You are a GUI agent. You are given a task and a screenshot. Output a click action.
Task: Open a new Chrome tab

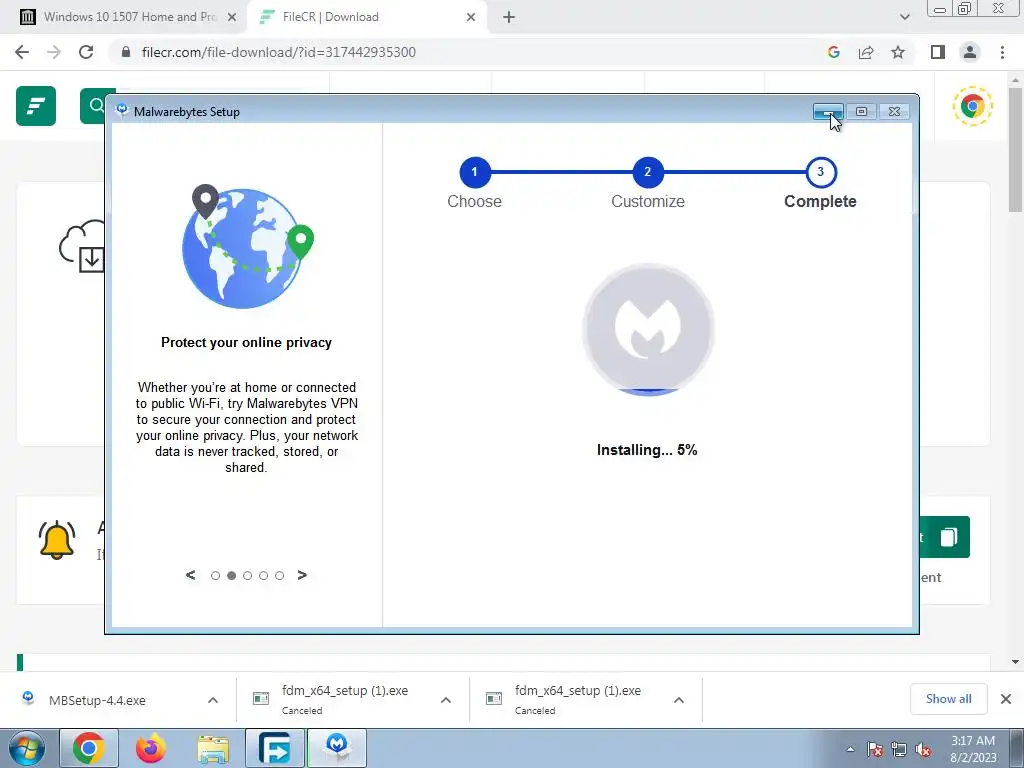(509, 17)
